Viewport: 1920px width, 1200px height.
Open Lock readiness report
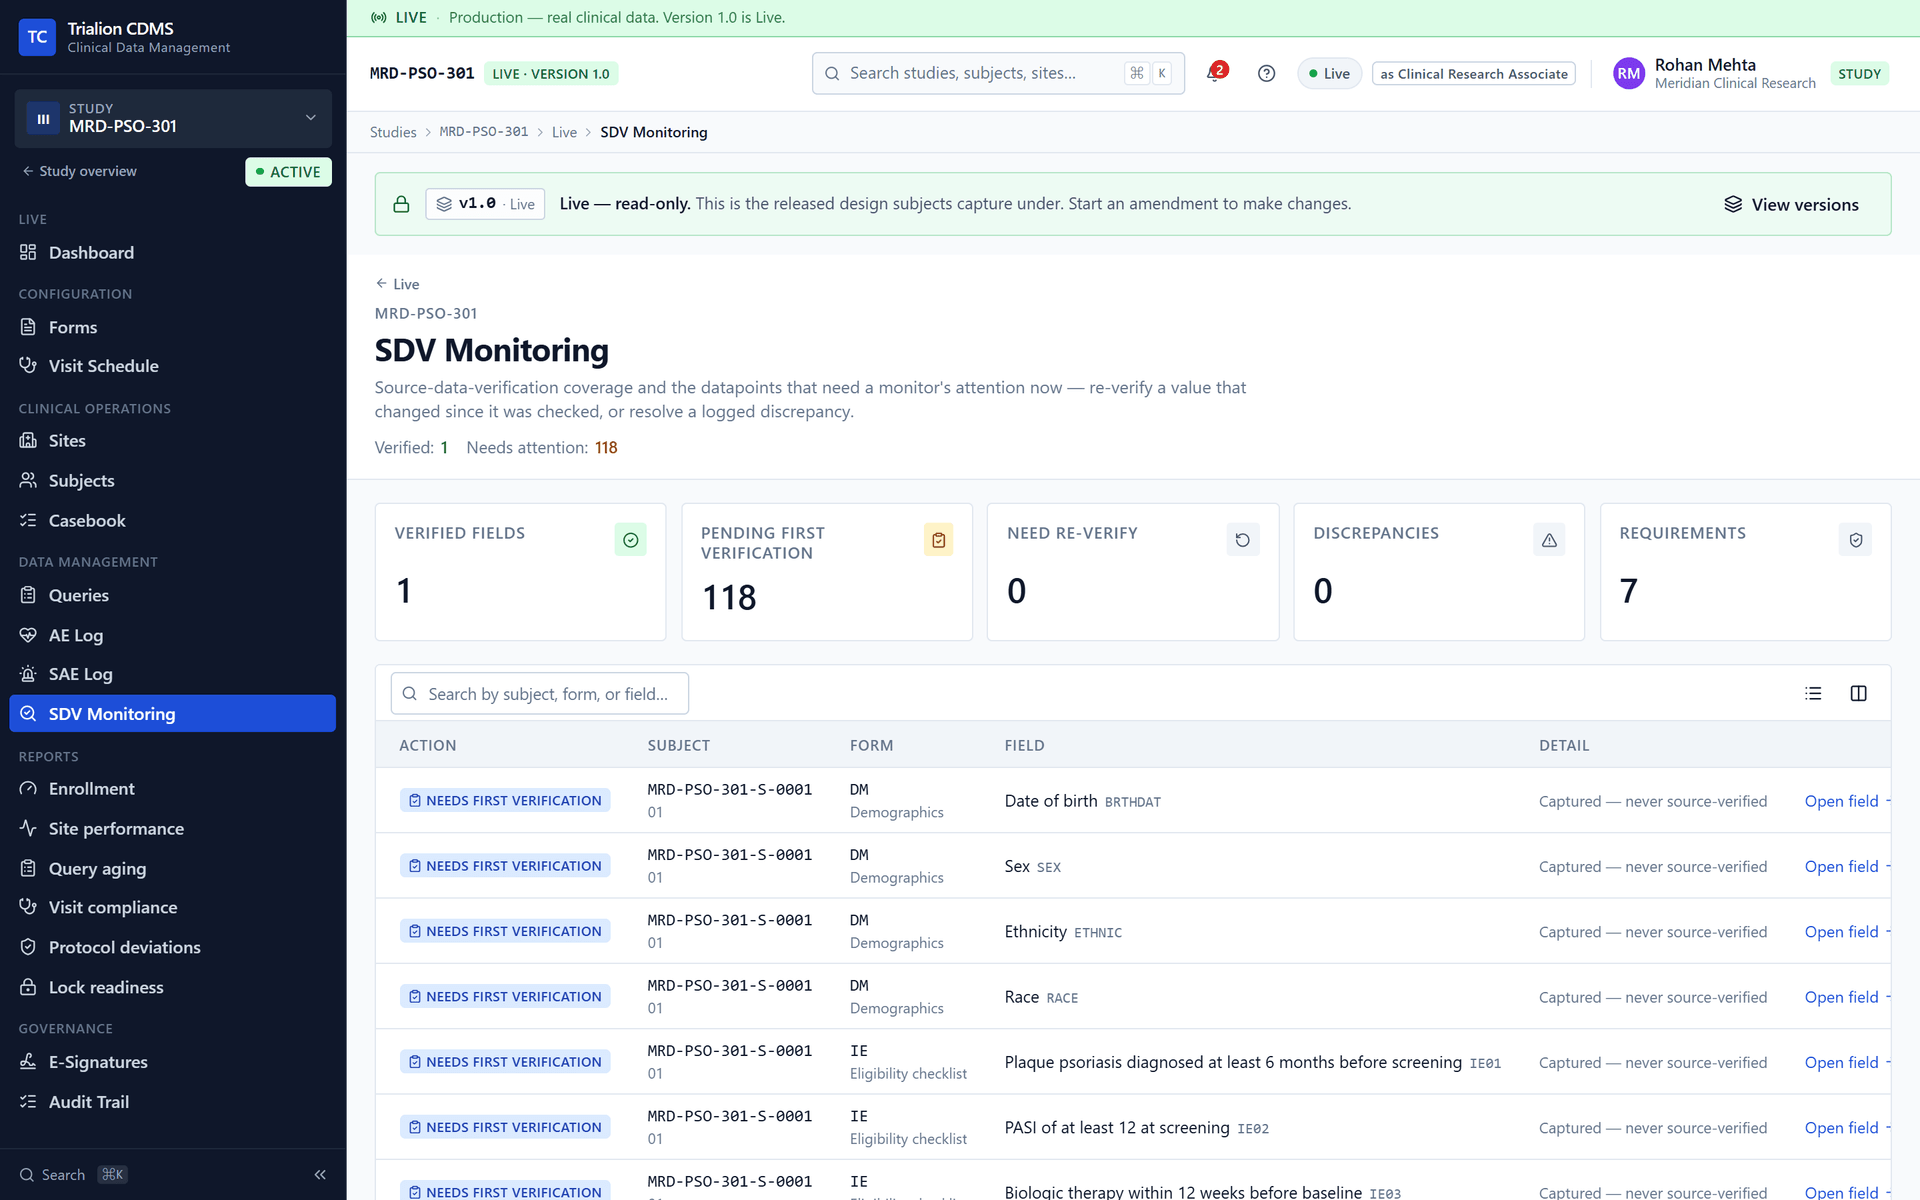[173, 987]
